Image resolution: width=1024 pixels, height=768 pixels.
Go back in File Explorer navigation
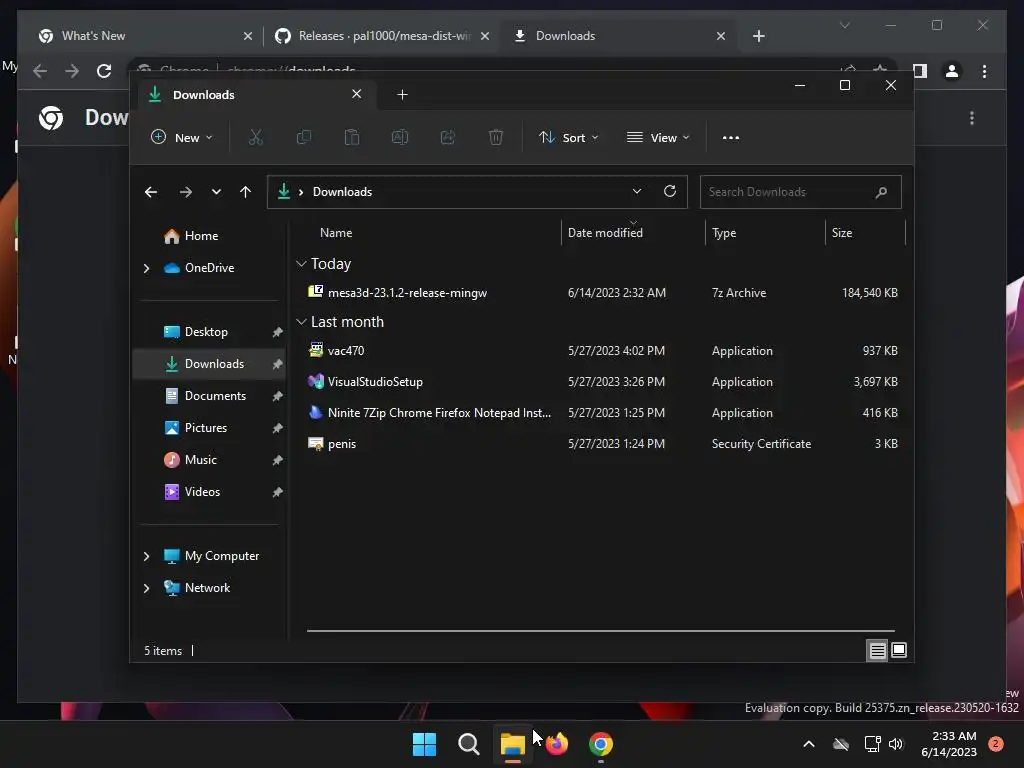[x=151, y=192]
